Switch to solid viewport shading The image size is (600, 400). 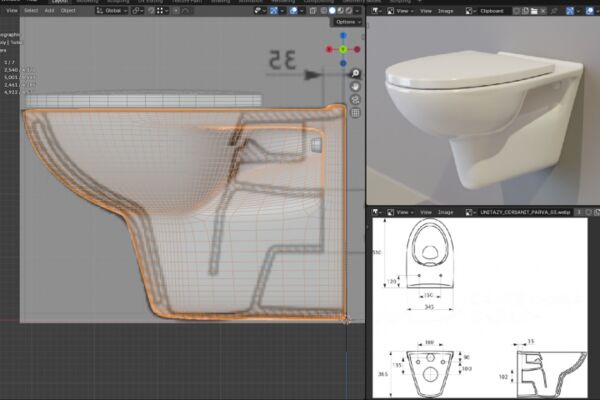[332, 11]
